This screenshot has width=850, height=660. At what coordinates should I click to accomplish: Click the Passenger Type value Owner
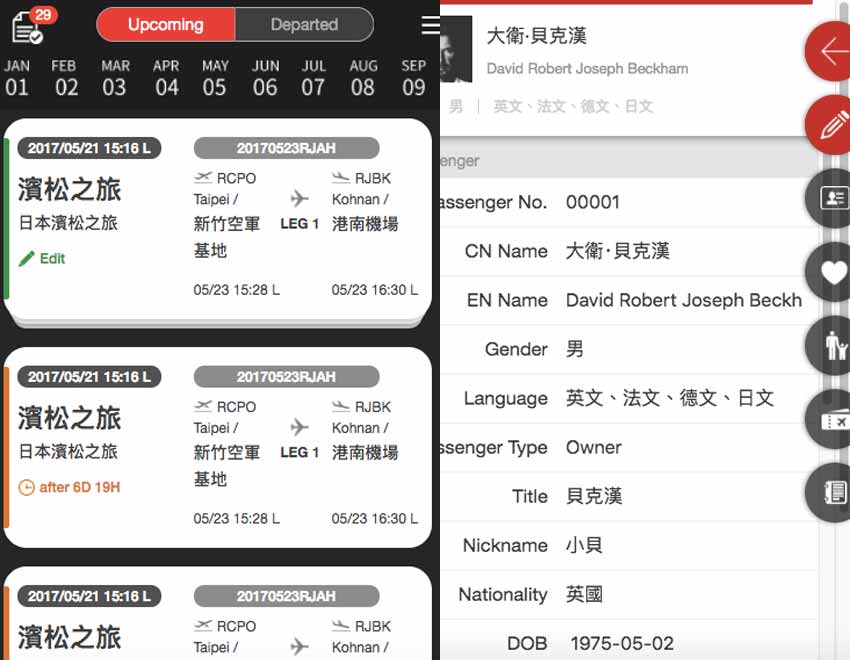pos(594,447)
